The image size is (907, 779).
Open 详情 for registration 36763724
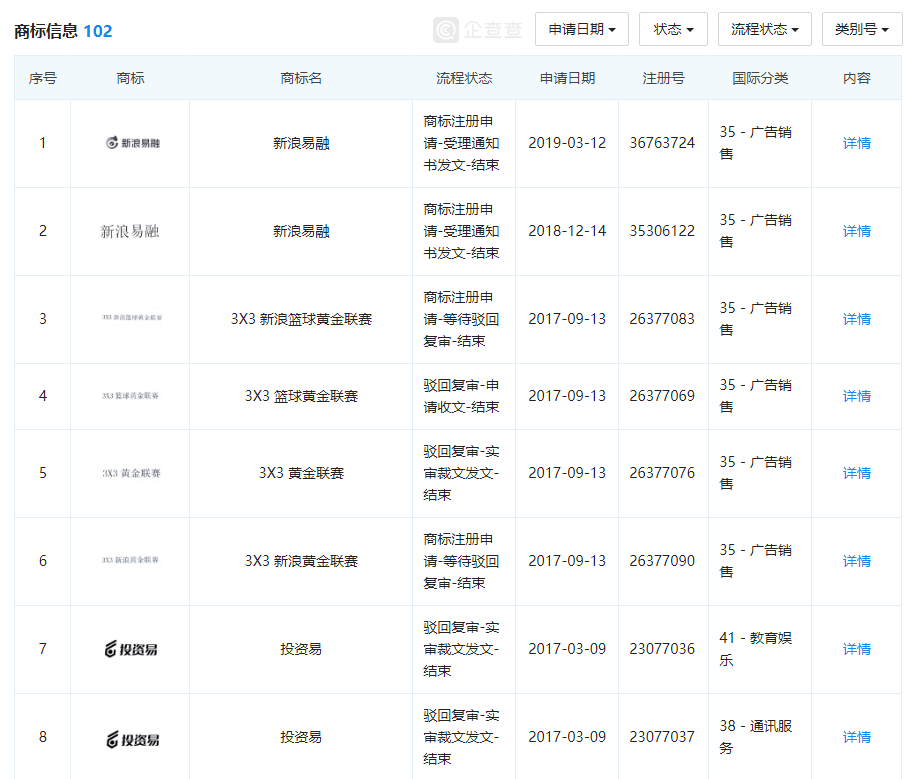[857, 143]
